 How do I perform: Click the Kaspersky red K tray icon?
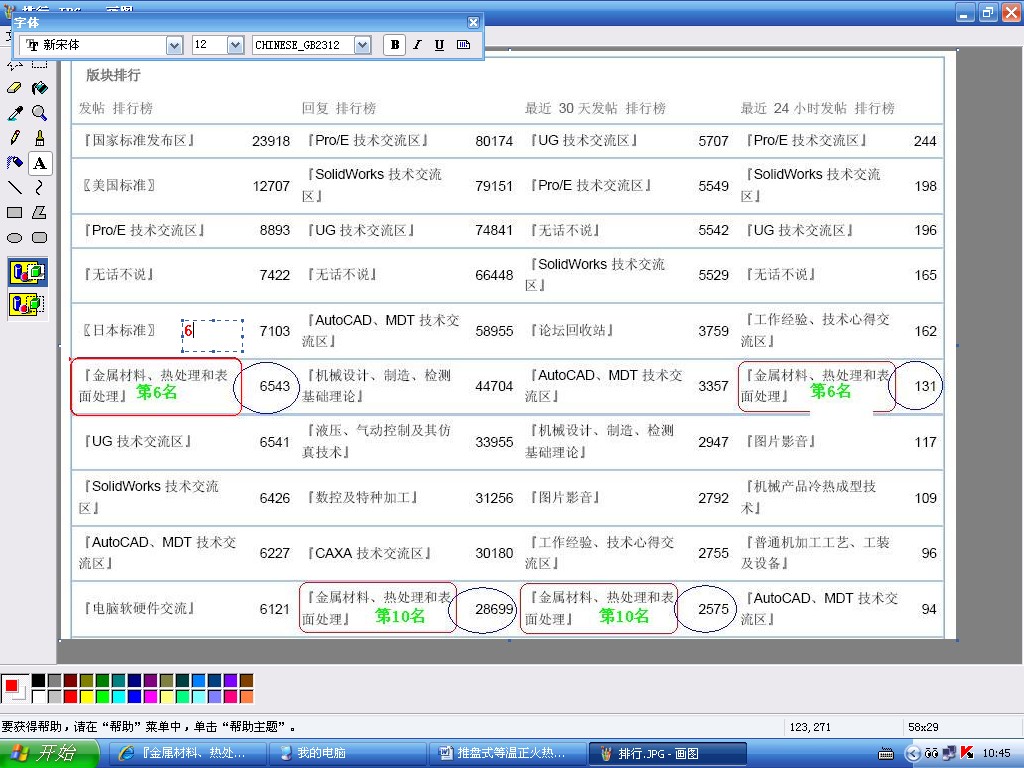coord(967,753)
